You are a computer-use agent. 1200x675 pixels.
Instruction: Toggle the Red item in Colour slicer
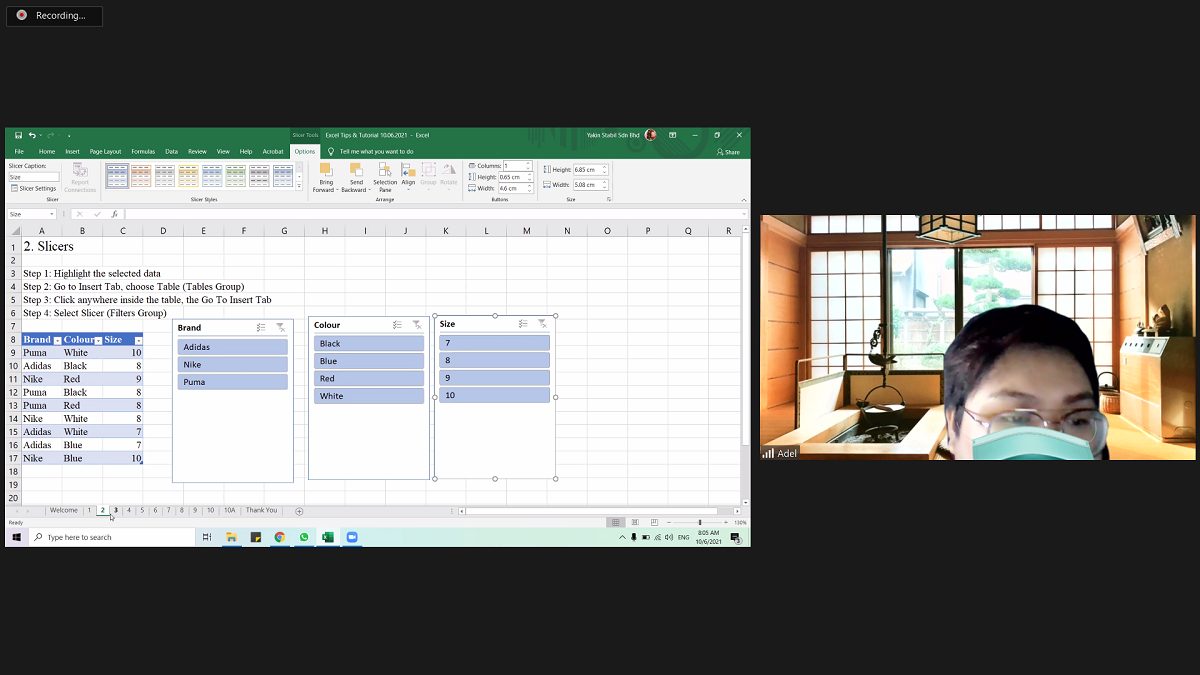[369, 378]
